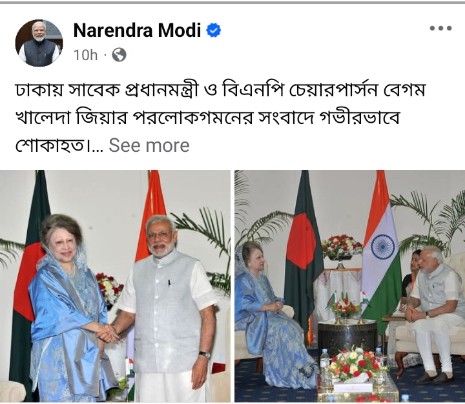Click the second line of Bengali post text
The image size is (465, 404).
(x=207, y=117)
